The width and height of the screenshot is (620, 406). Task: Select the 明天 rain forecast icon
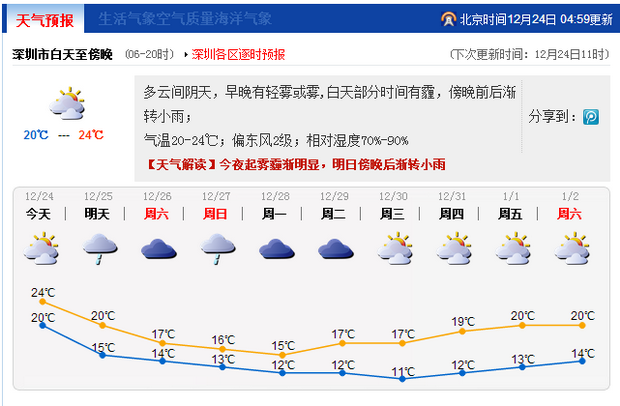point(100,248)
